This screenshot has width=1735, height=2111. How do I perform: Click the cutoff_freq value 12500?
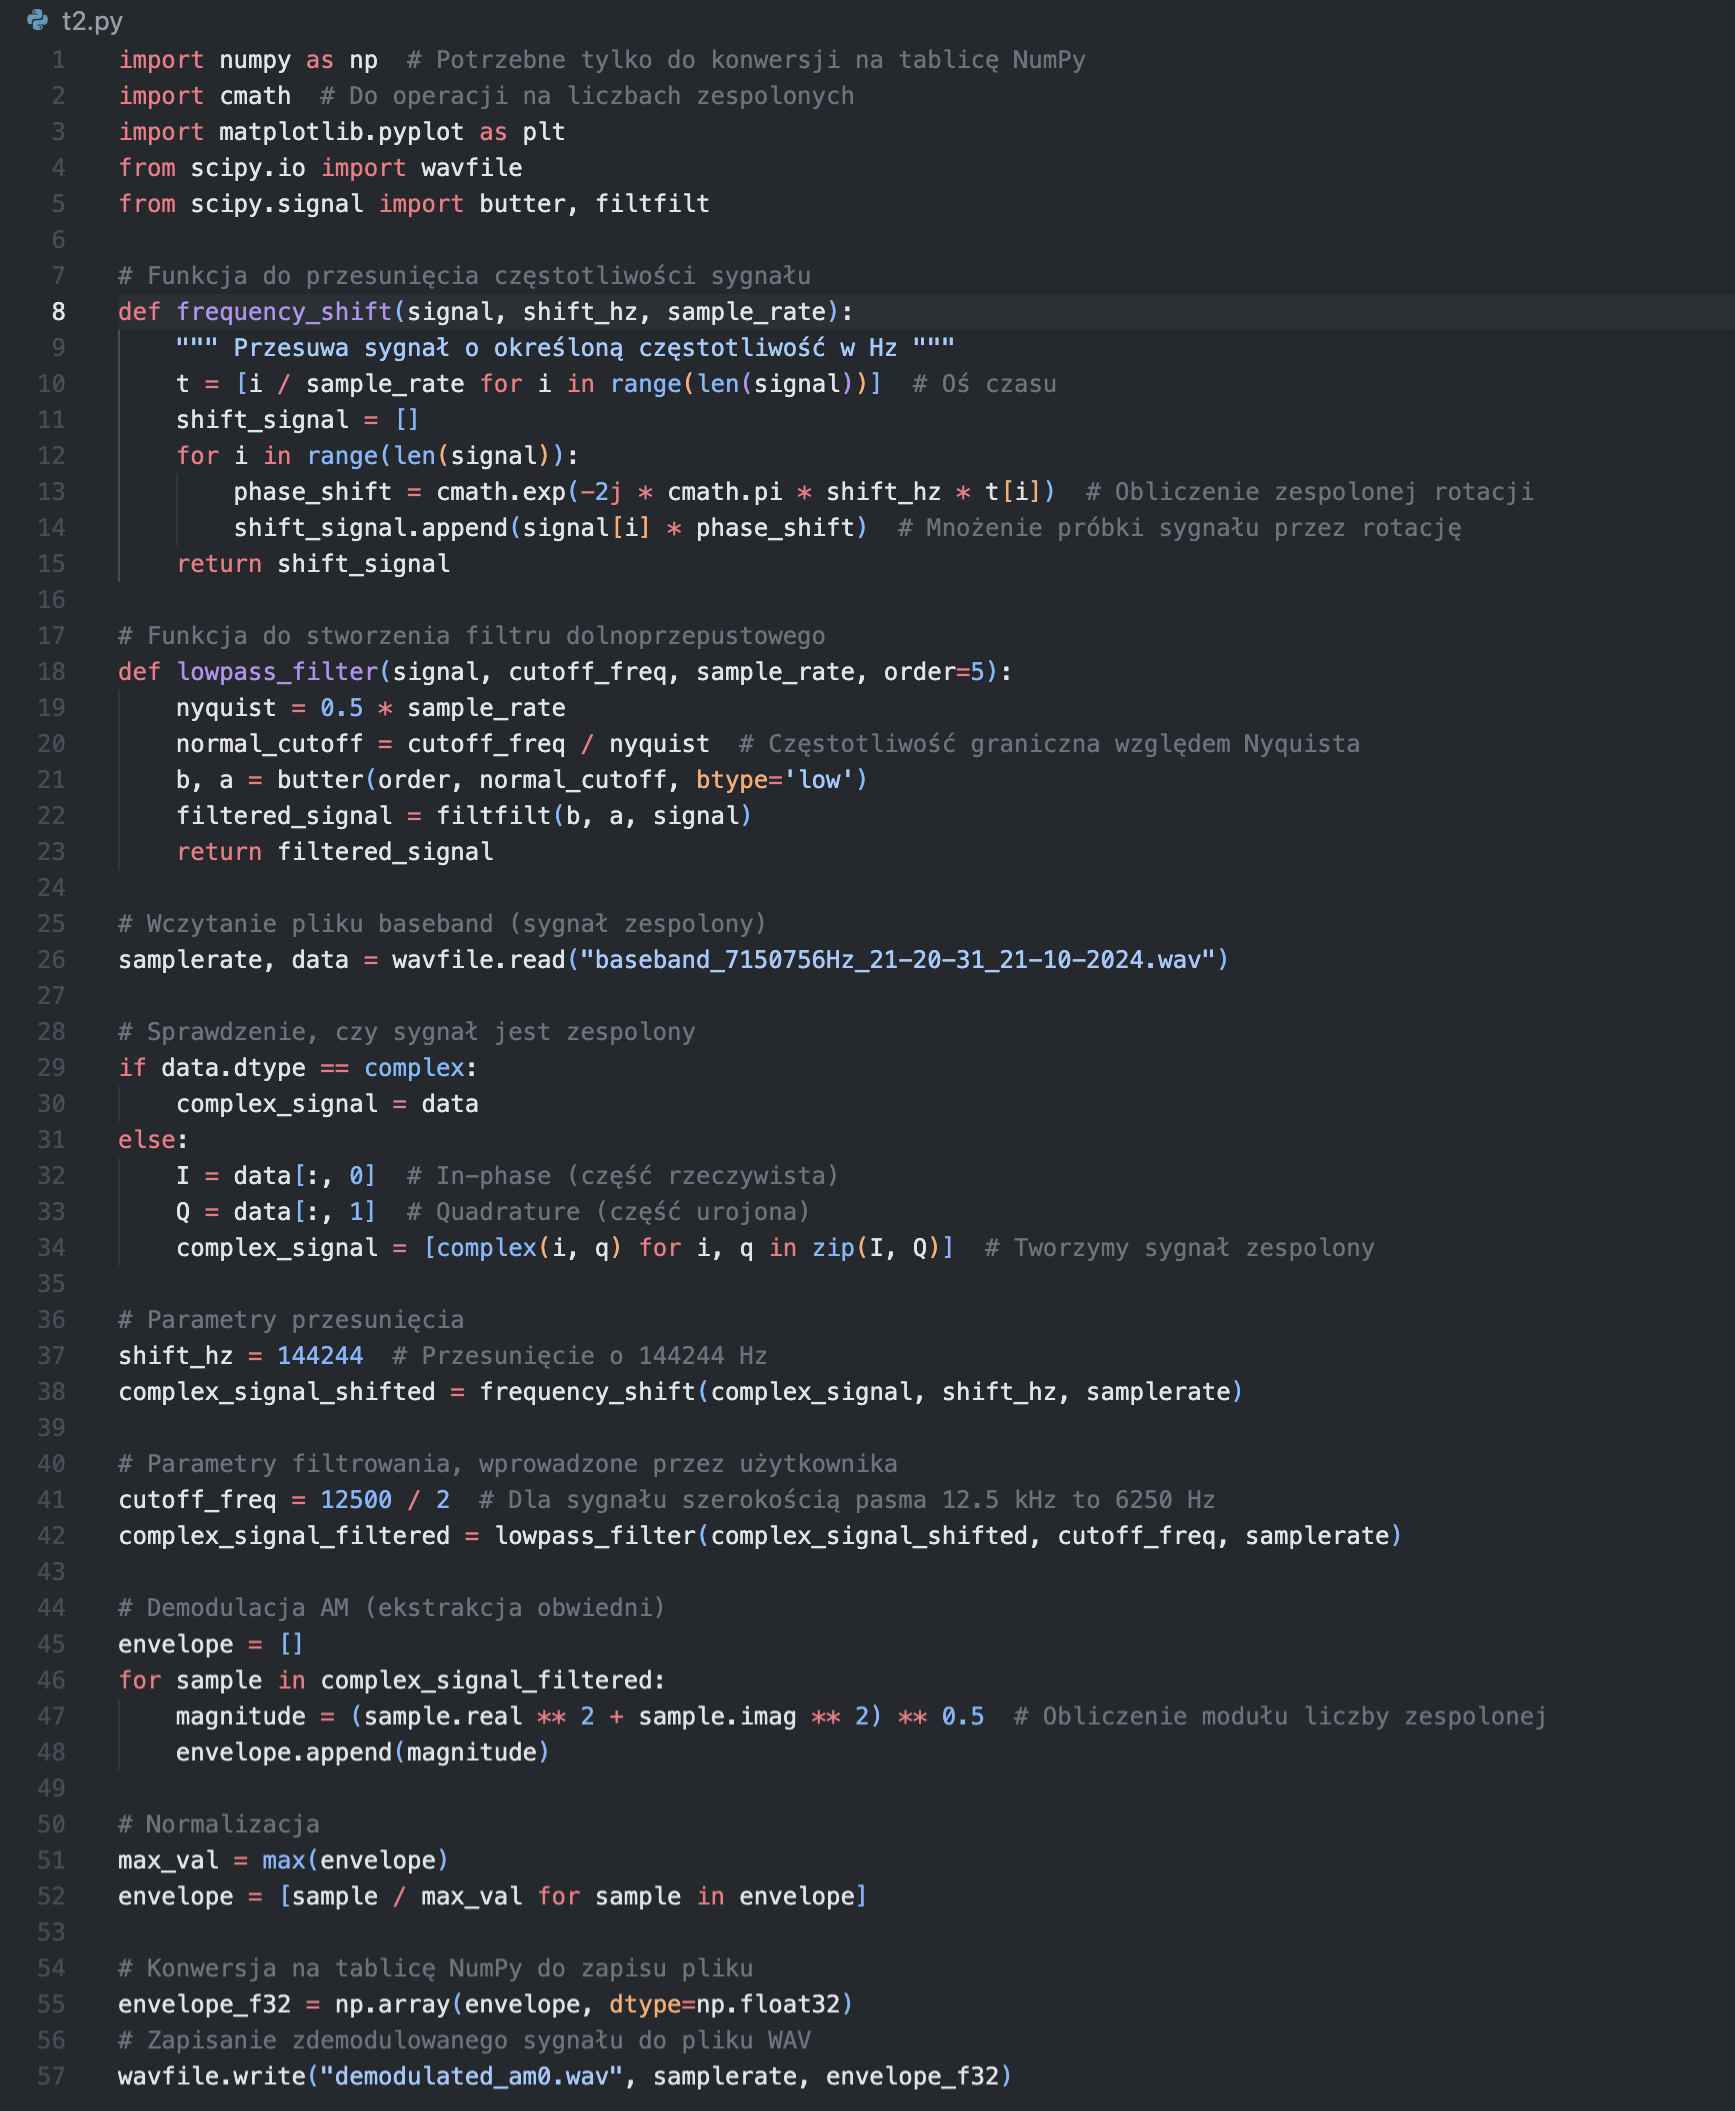pos(356,1500)
